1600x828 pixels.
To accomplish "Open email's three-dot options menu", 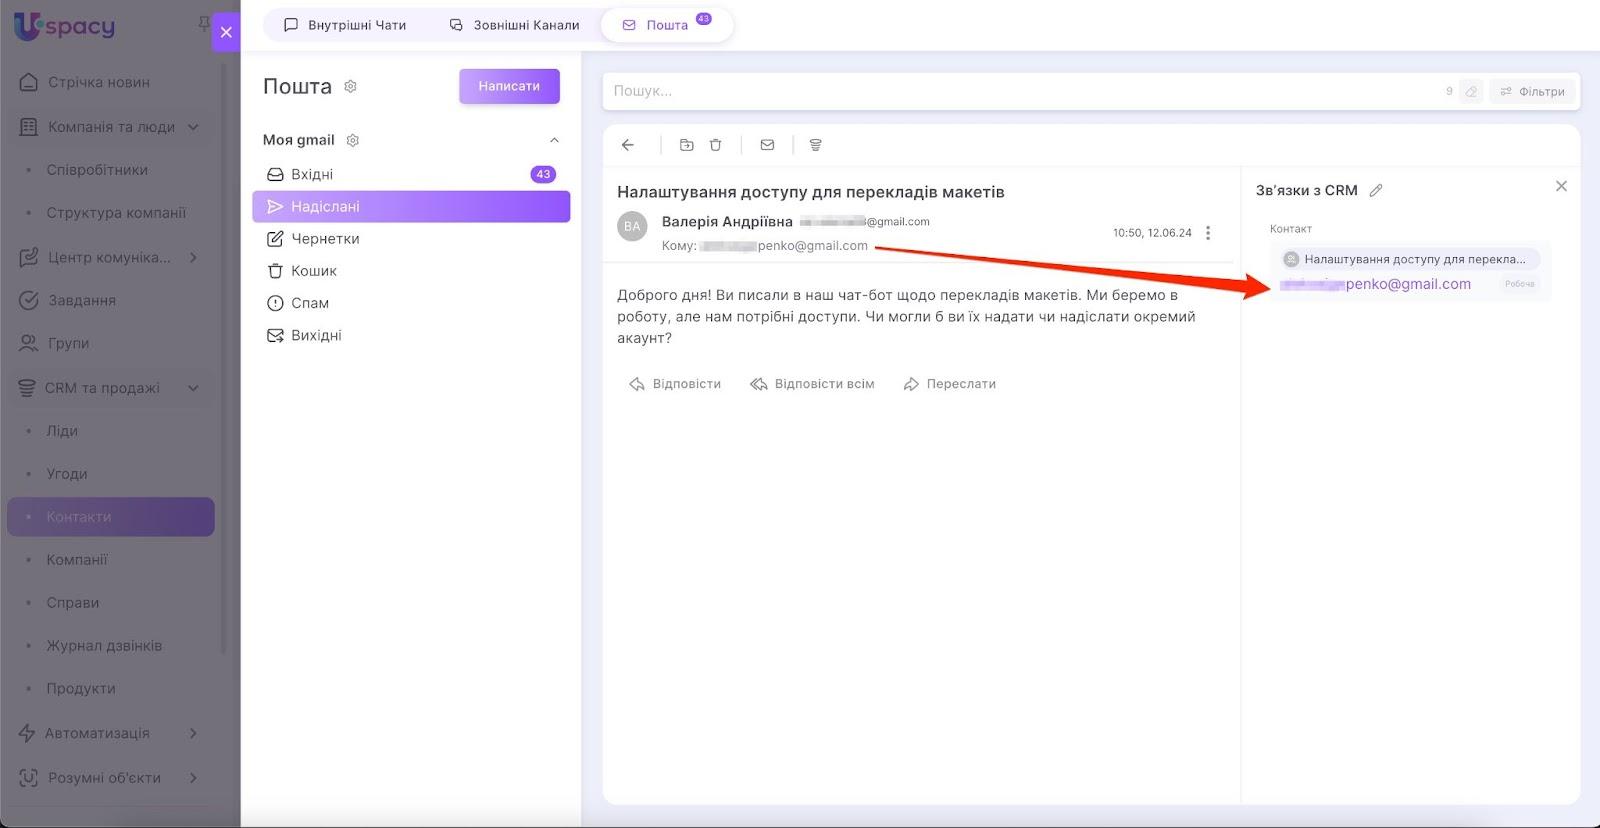I will click(1208, 233).
